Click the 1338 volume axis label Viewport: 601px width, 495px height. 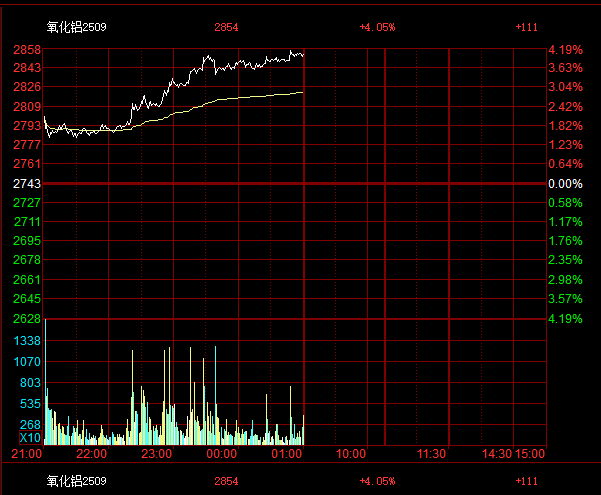27,340
